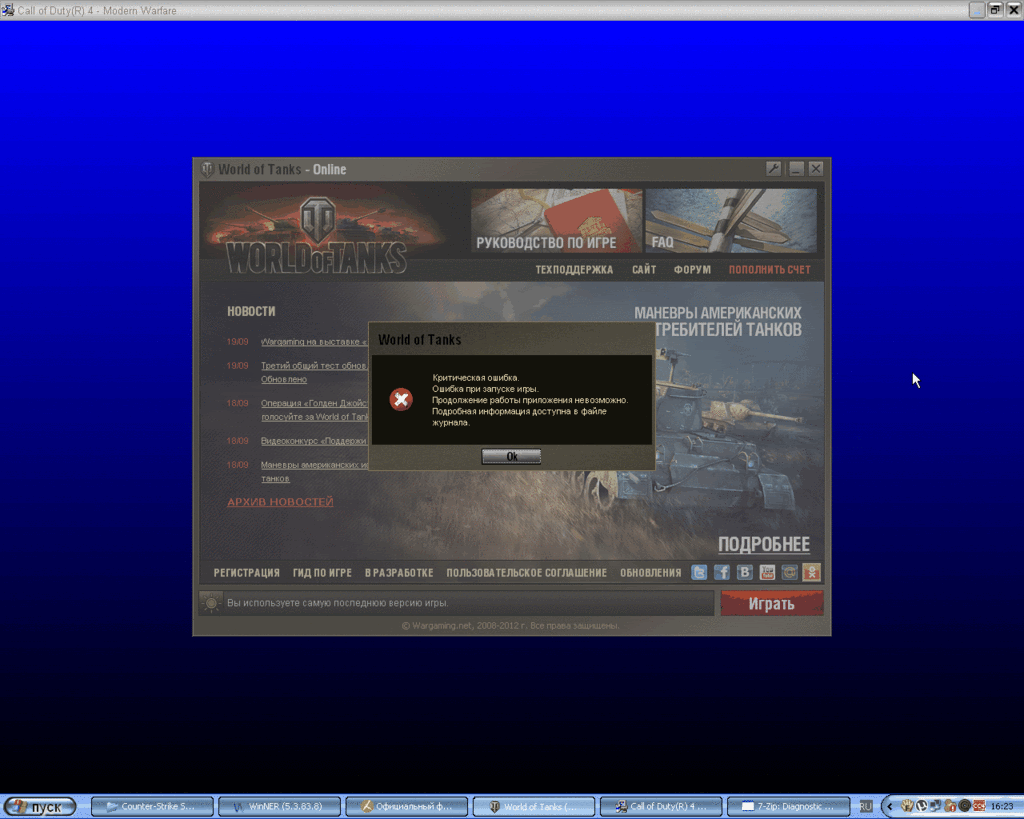The width and height of the screenshot is (1024, 819).
Task: Open the ФОРУМ menu link
Action: click(x=692, y=270)
